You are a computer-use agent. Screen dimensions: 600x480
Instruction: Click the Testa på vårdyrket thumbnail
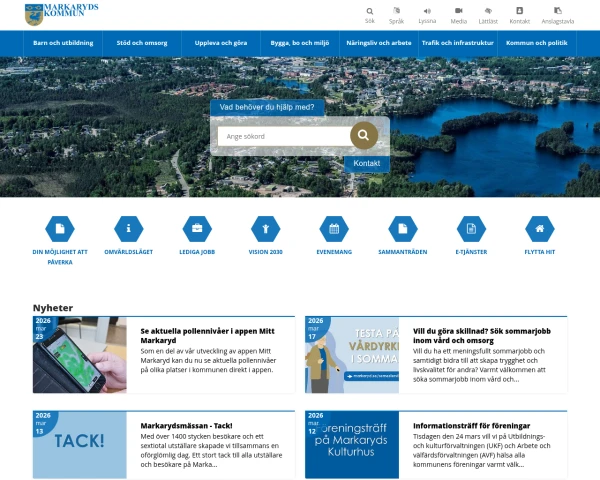352,355
